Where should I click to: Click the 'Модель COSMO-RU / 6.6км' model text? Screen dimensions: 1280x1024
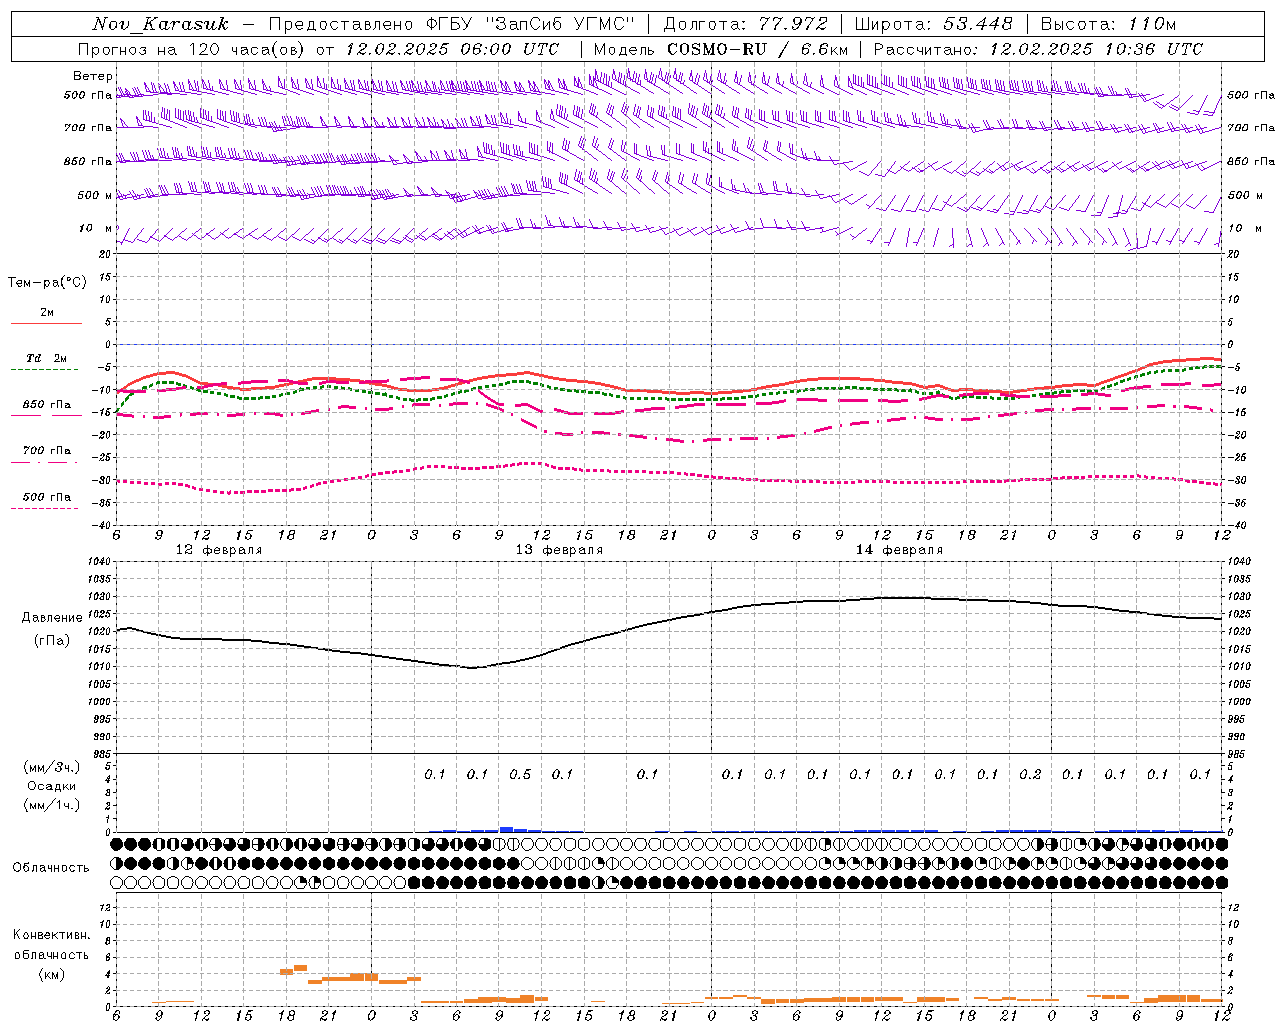(720, 49)
